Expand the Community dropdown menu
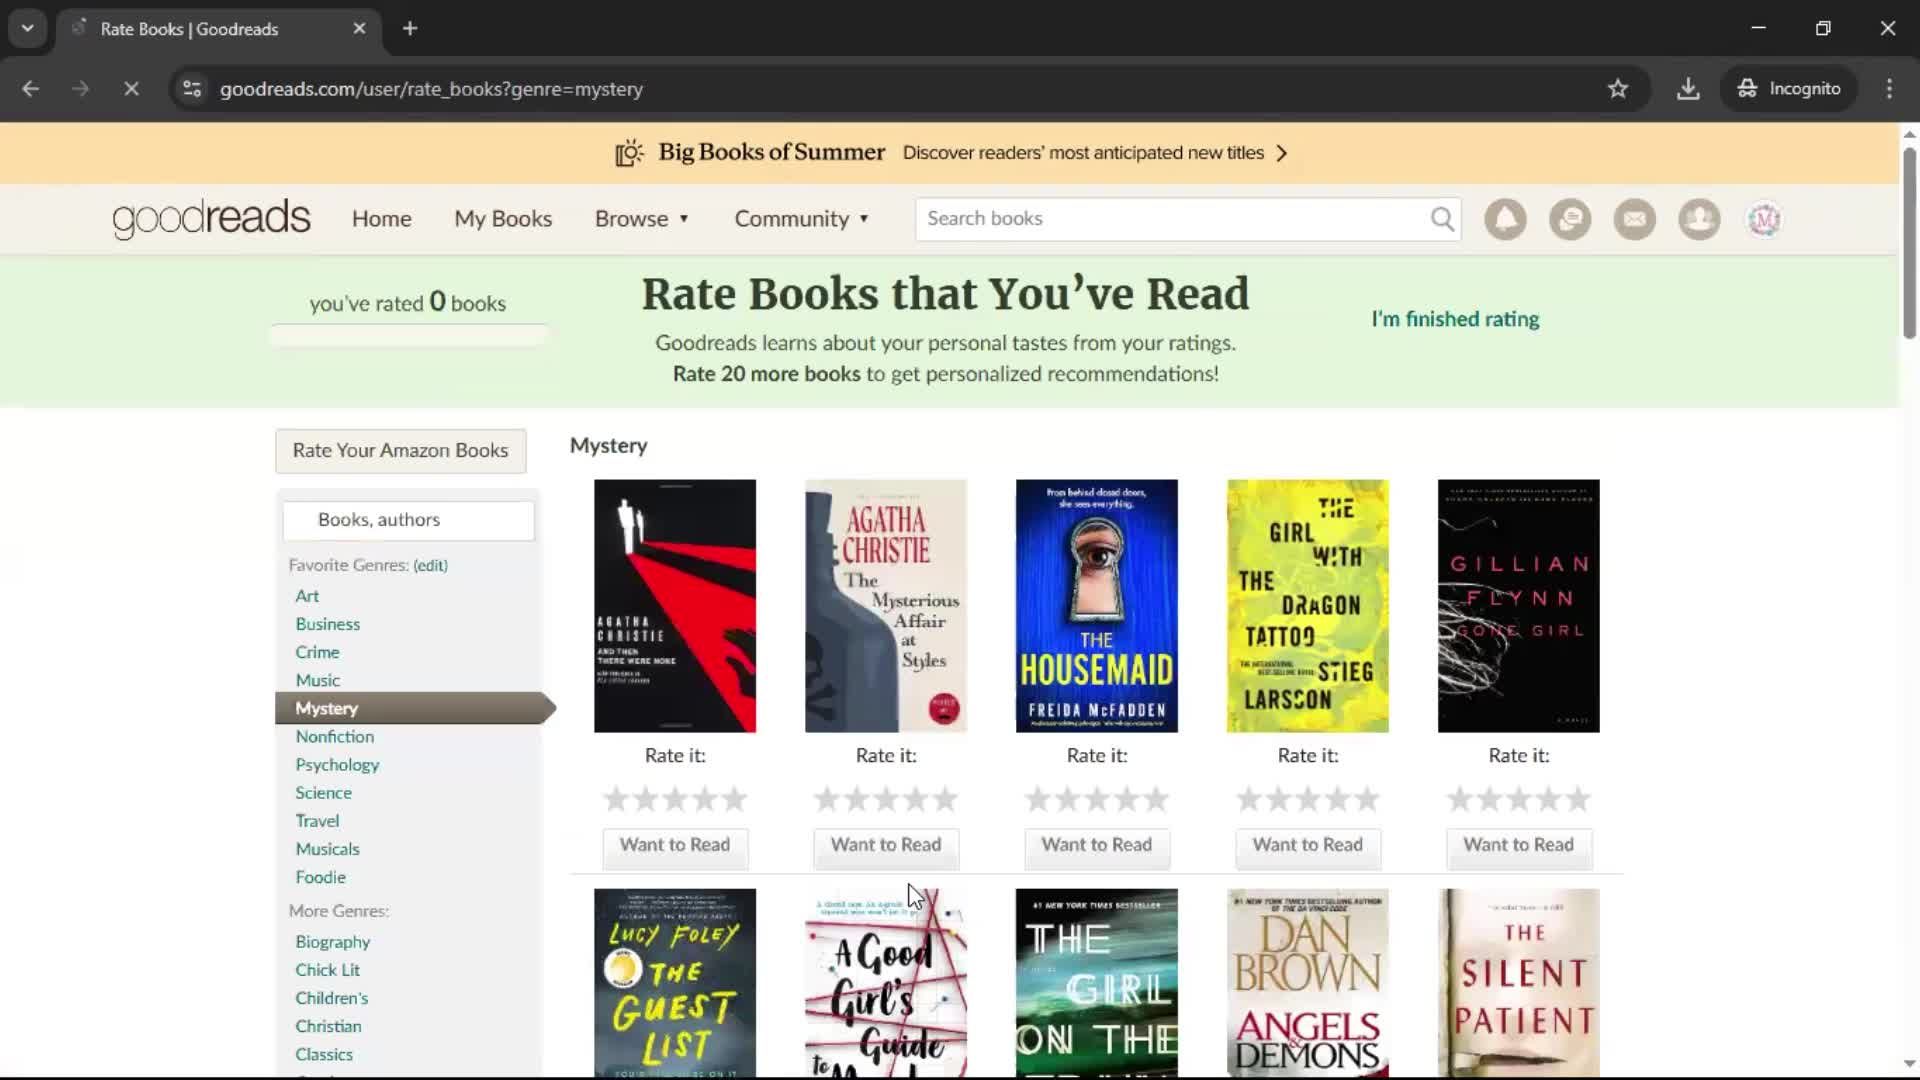This screenshot has height=1080, width=1920. (802, 219)
